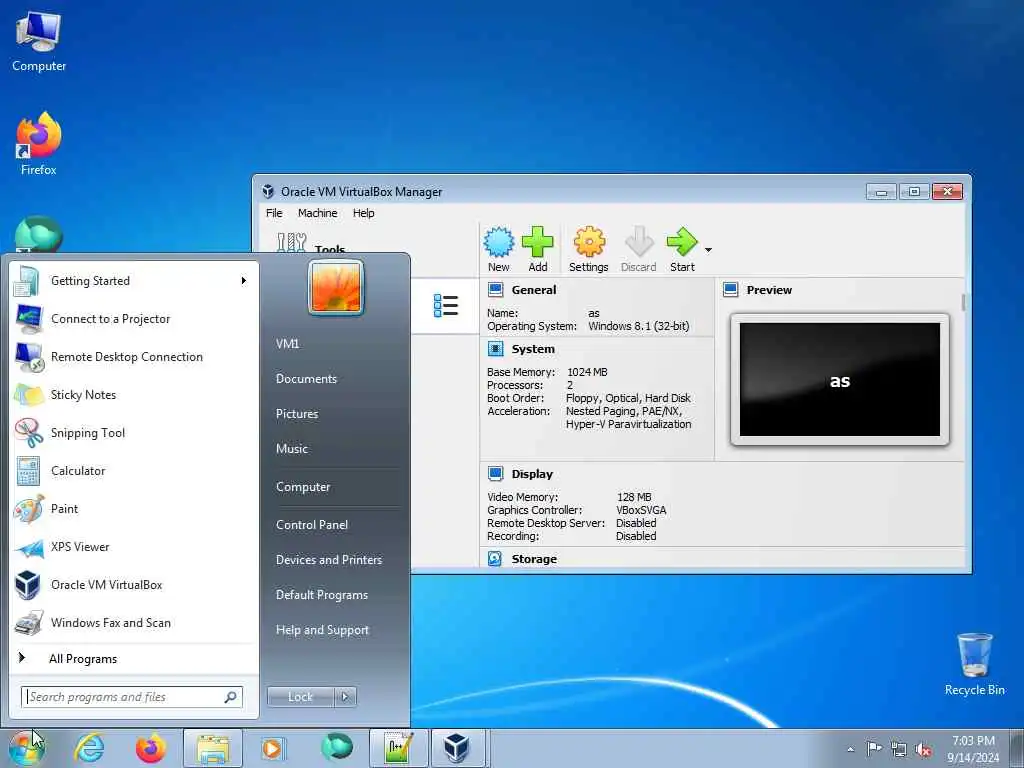Image resolution: width=1024 pixels, height=768 pixels.
Task: Open the General section heading link
Action: [x=534, y=290]
